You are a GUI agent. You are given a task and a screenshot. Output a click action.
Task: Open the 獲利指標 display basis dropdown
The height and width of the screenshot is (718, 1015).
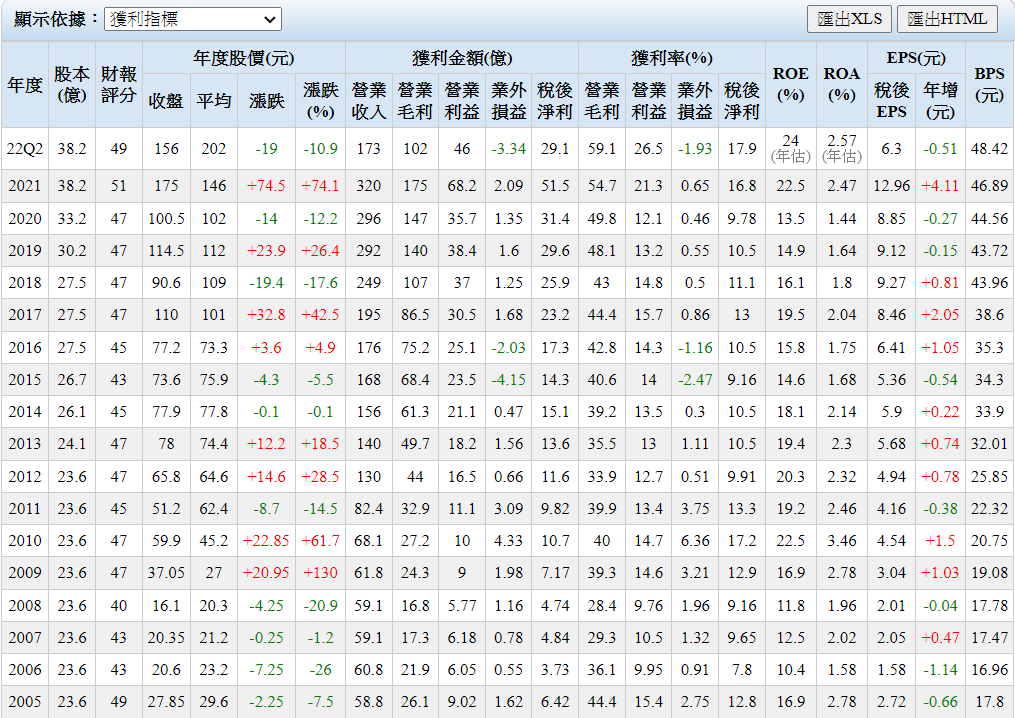pyautogui.click(x=193, y=19)
